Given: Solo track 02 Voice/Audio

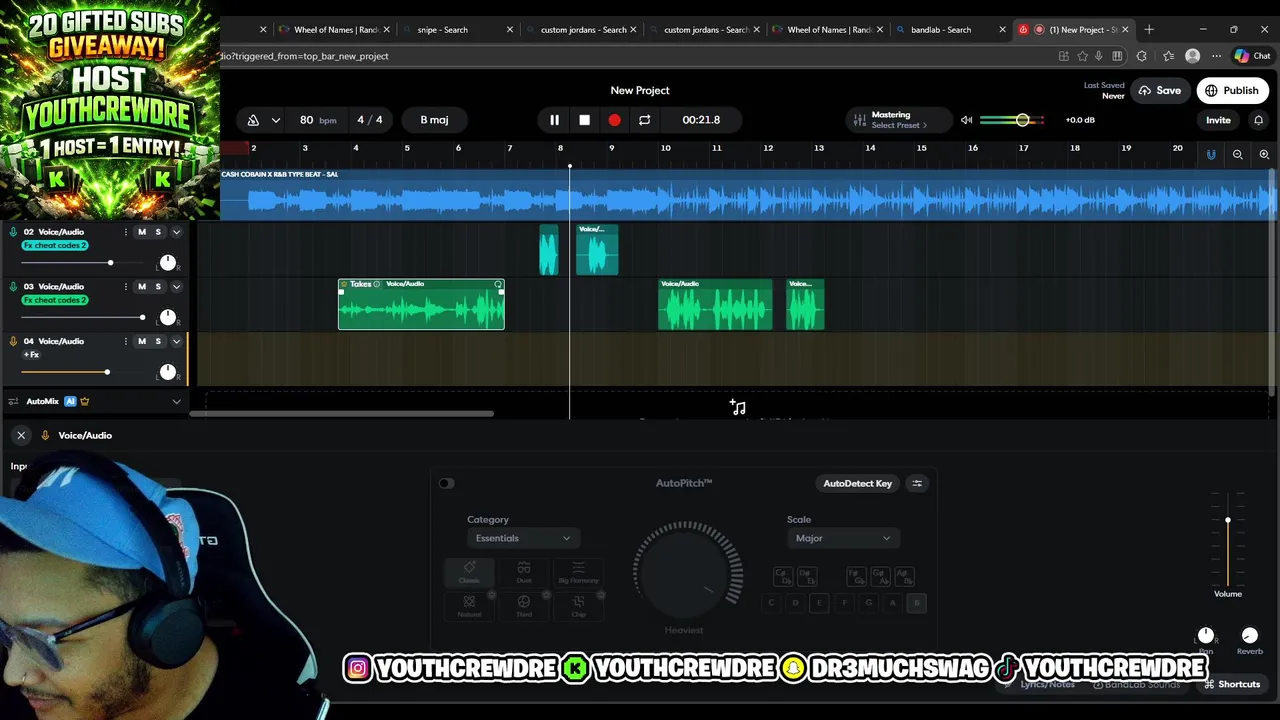Looking at the screenshot, I should click(x=157, y=232).
